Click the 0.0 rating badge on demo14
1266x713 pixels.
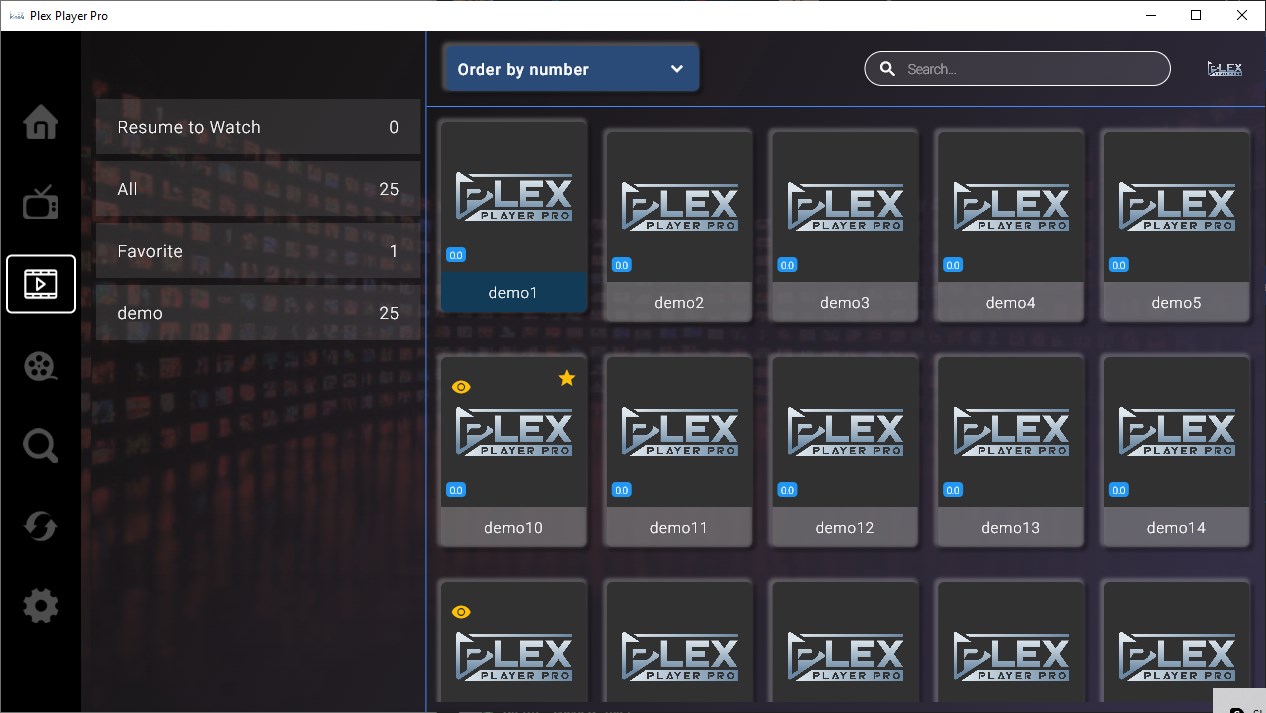pyautogui.click(x=1119, y=490)
